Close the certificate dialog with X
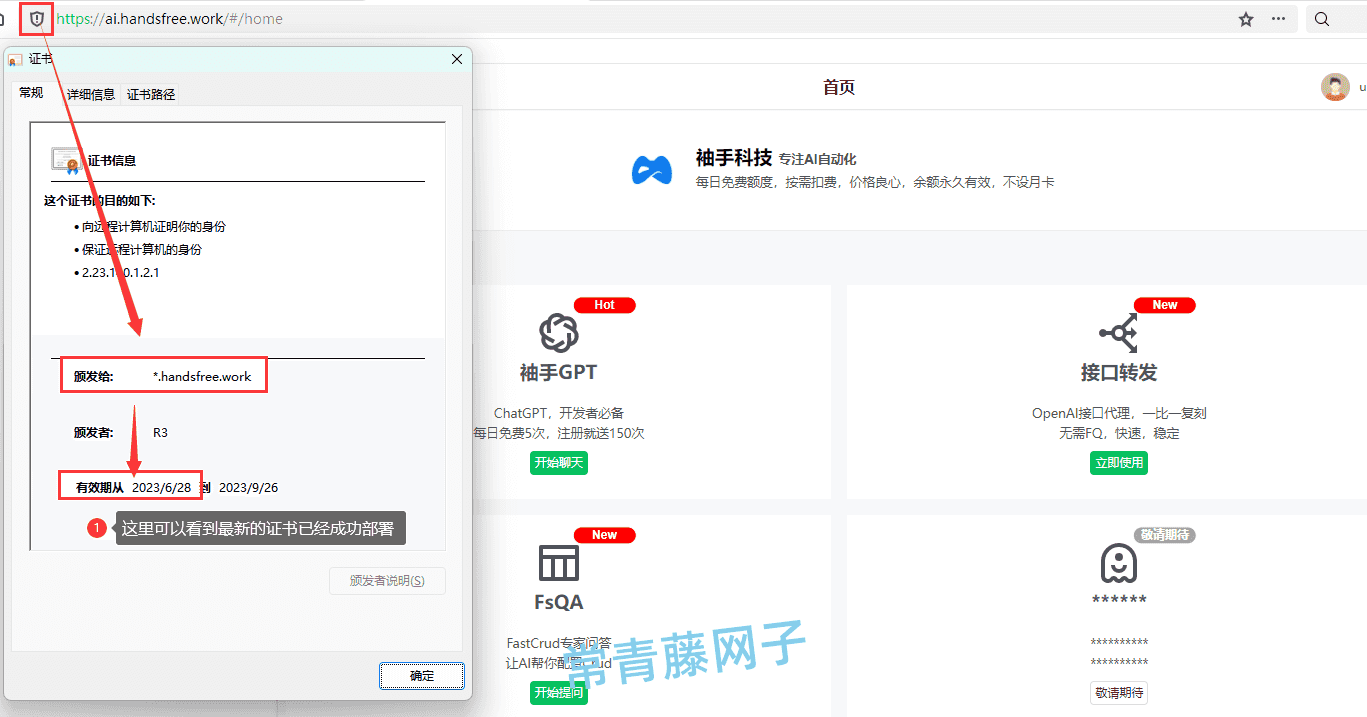 (457, 60)
